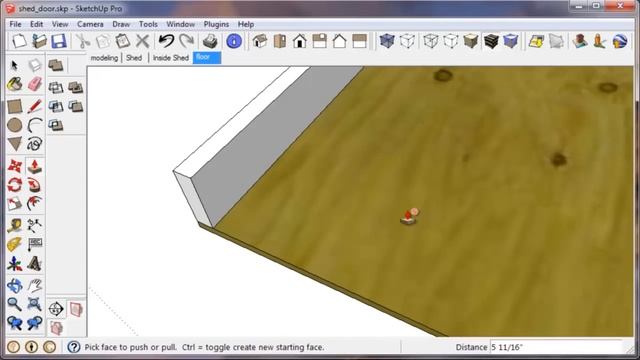Select the Scale tool
The width and height of the screenshot is (640, 360).
[15, 204]
